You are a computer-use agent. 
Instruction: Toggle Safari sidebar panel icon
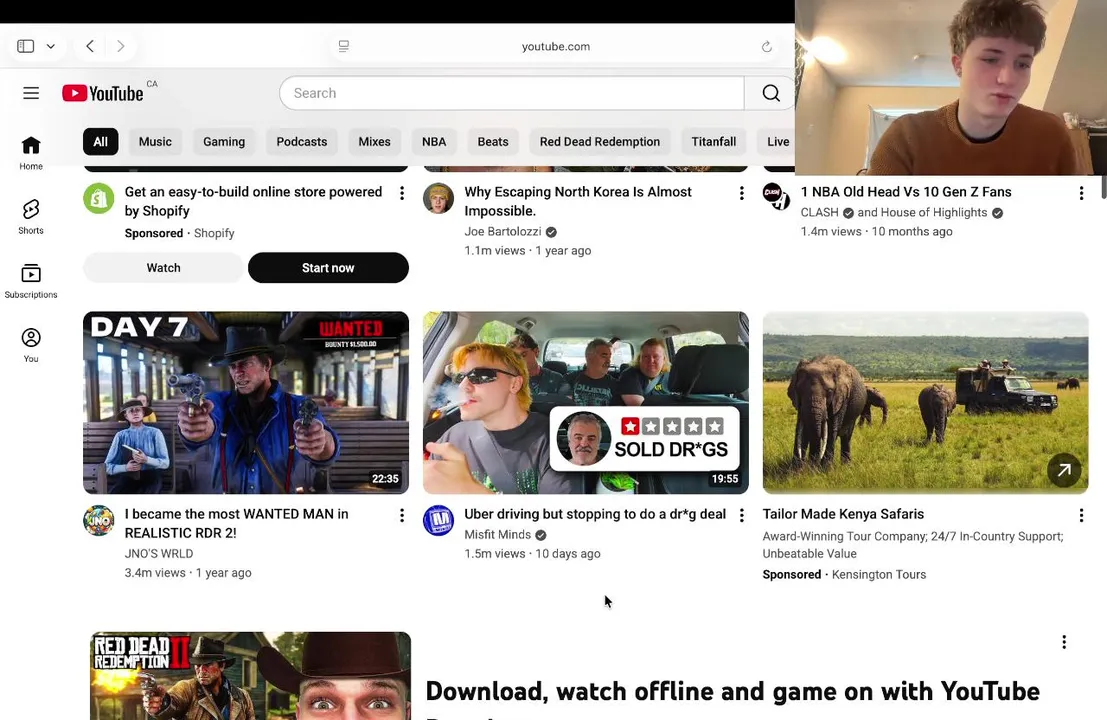[25, 47]
